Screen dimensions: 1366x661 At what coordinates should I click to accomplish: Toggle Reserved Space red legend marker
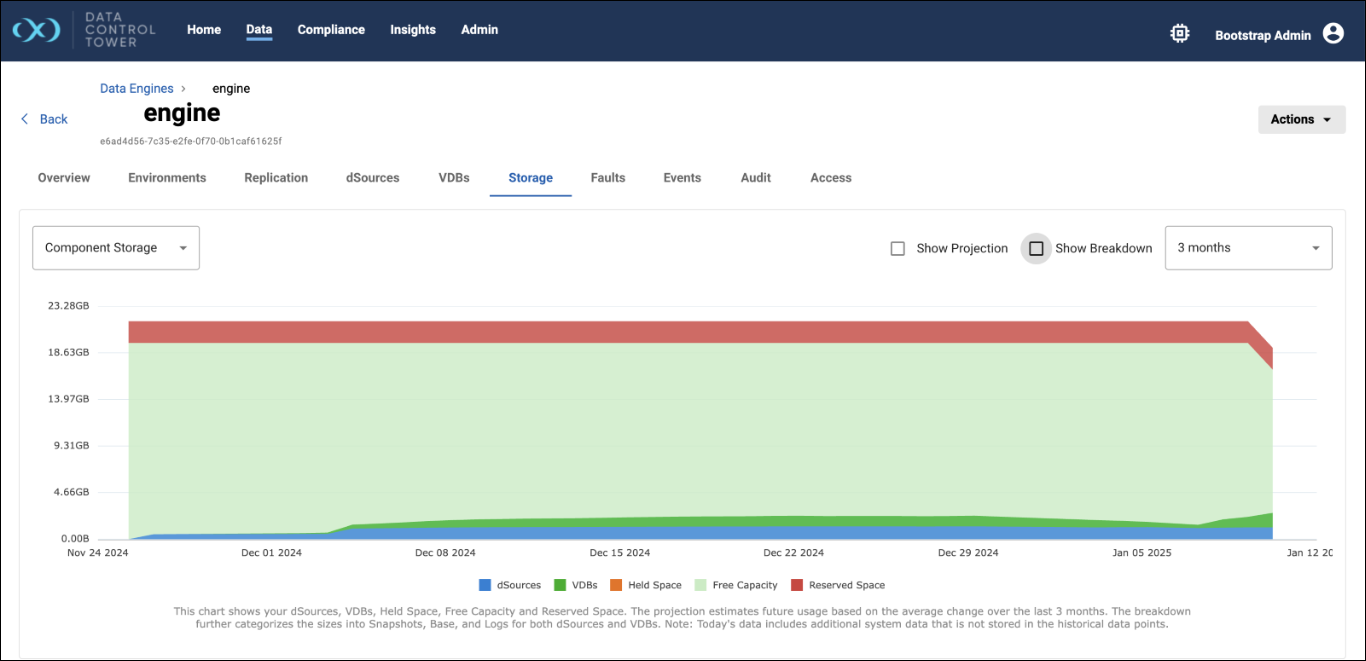tap(797, 585)
